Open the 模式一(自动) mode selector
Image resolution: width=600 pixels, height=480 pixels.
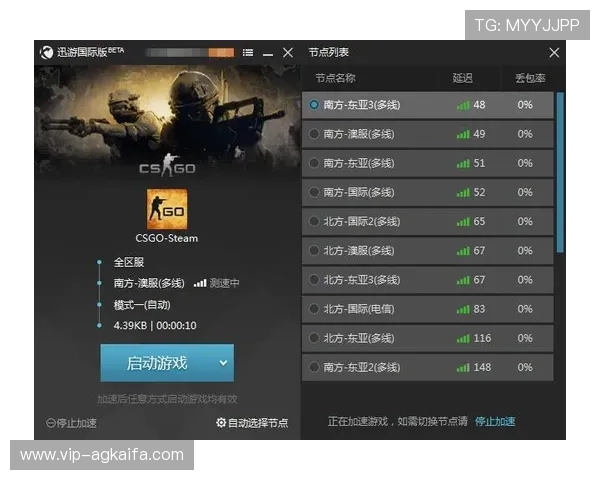[142, 305]
